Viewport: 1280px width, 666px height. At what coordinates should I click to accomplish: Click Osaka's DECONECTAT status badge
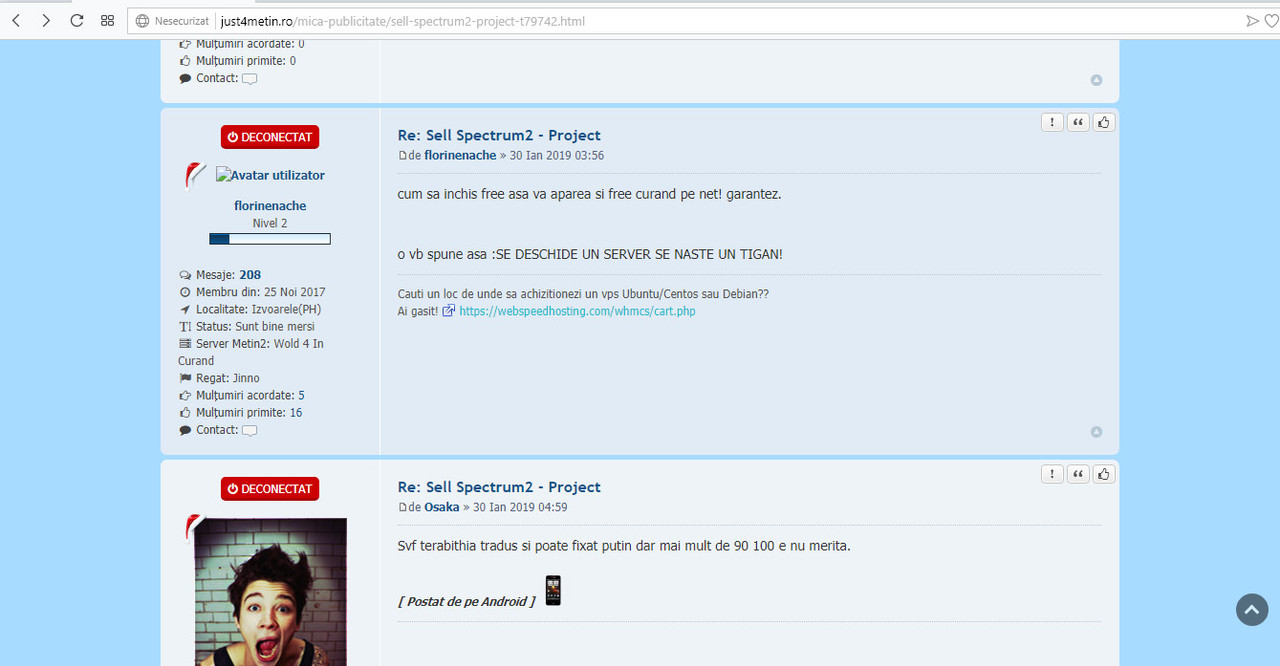270,489
